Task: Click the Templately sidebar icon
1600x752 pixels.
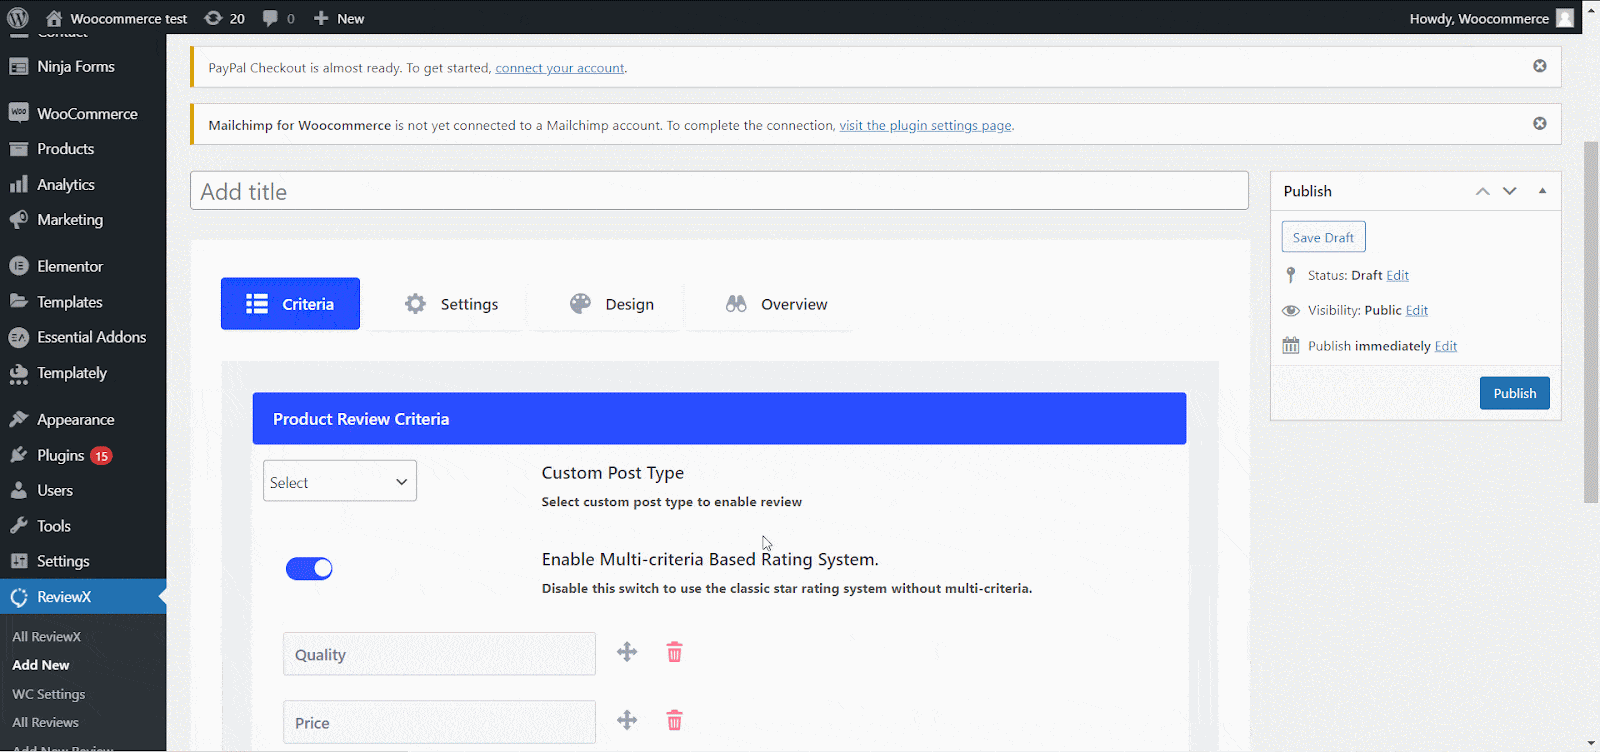Action: coord(18,373)
